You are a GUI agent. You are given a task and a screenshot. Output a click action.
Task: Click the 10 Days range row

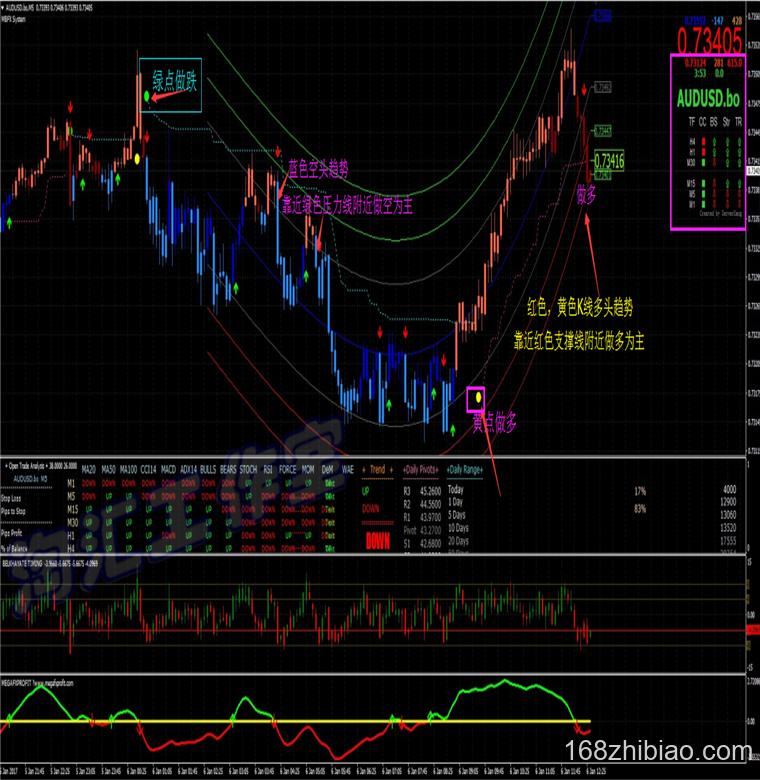[458, 528]
